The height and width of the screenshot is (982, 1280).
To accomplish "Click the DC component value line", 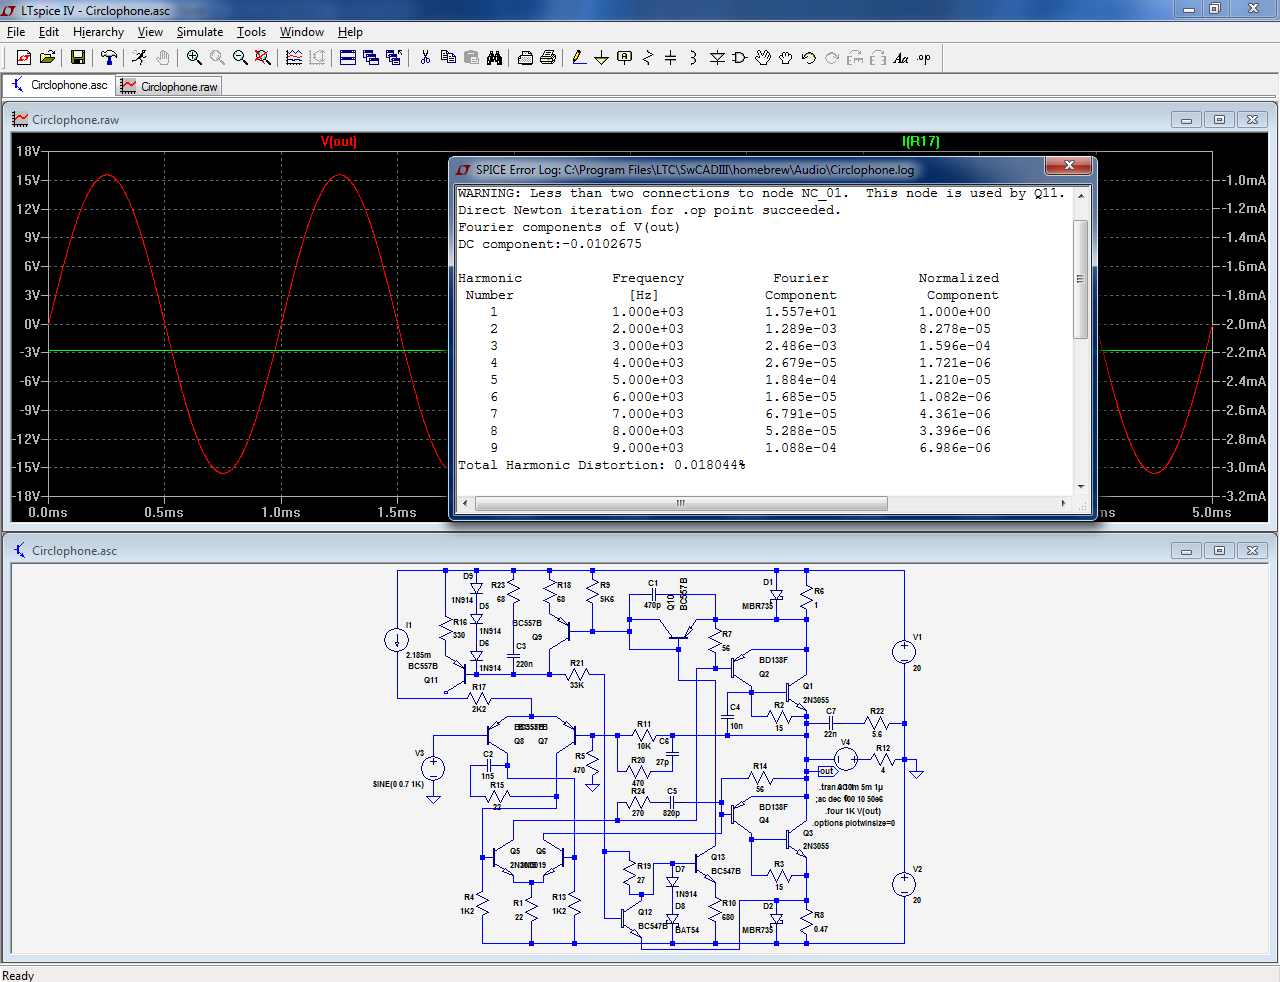I will 550,244.
